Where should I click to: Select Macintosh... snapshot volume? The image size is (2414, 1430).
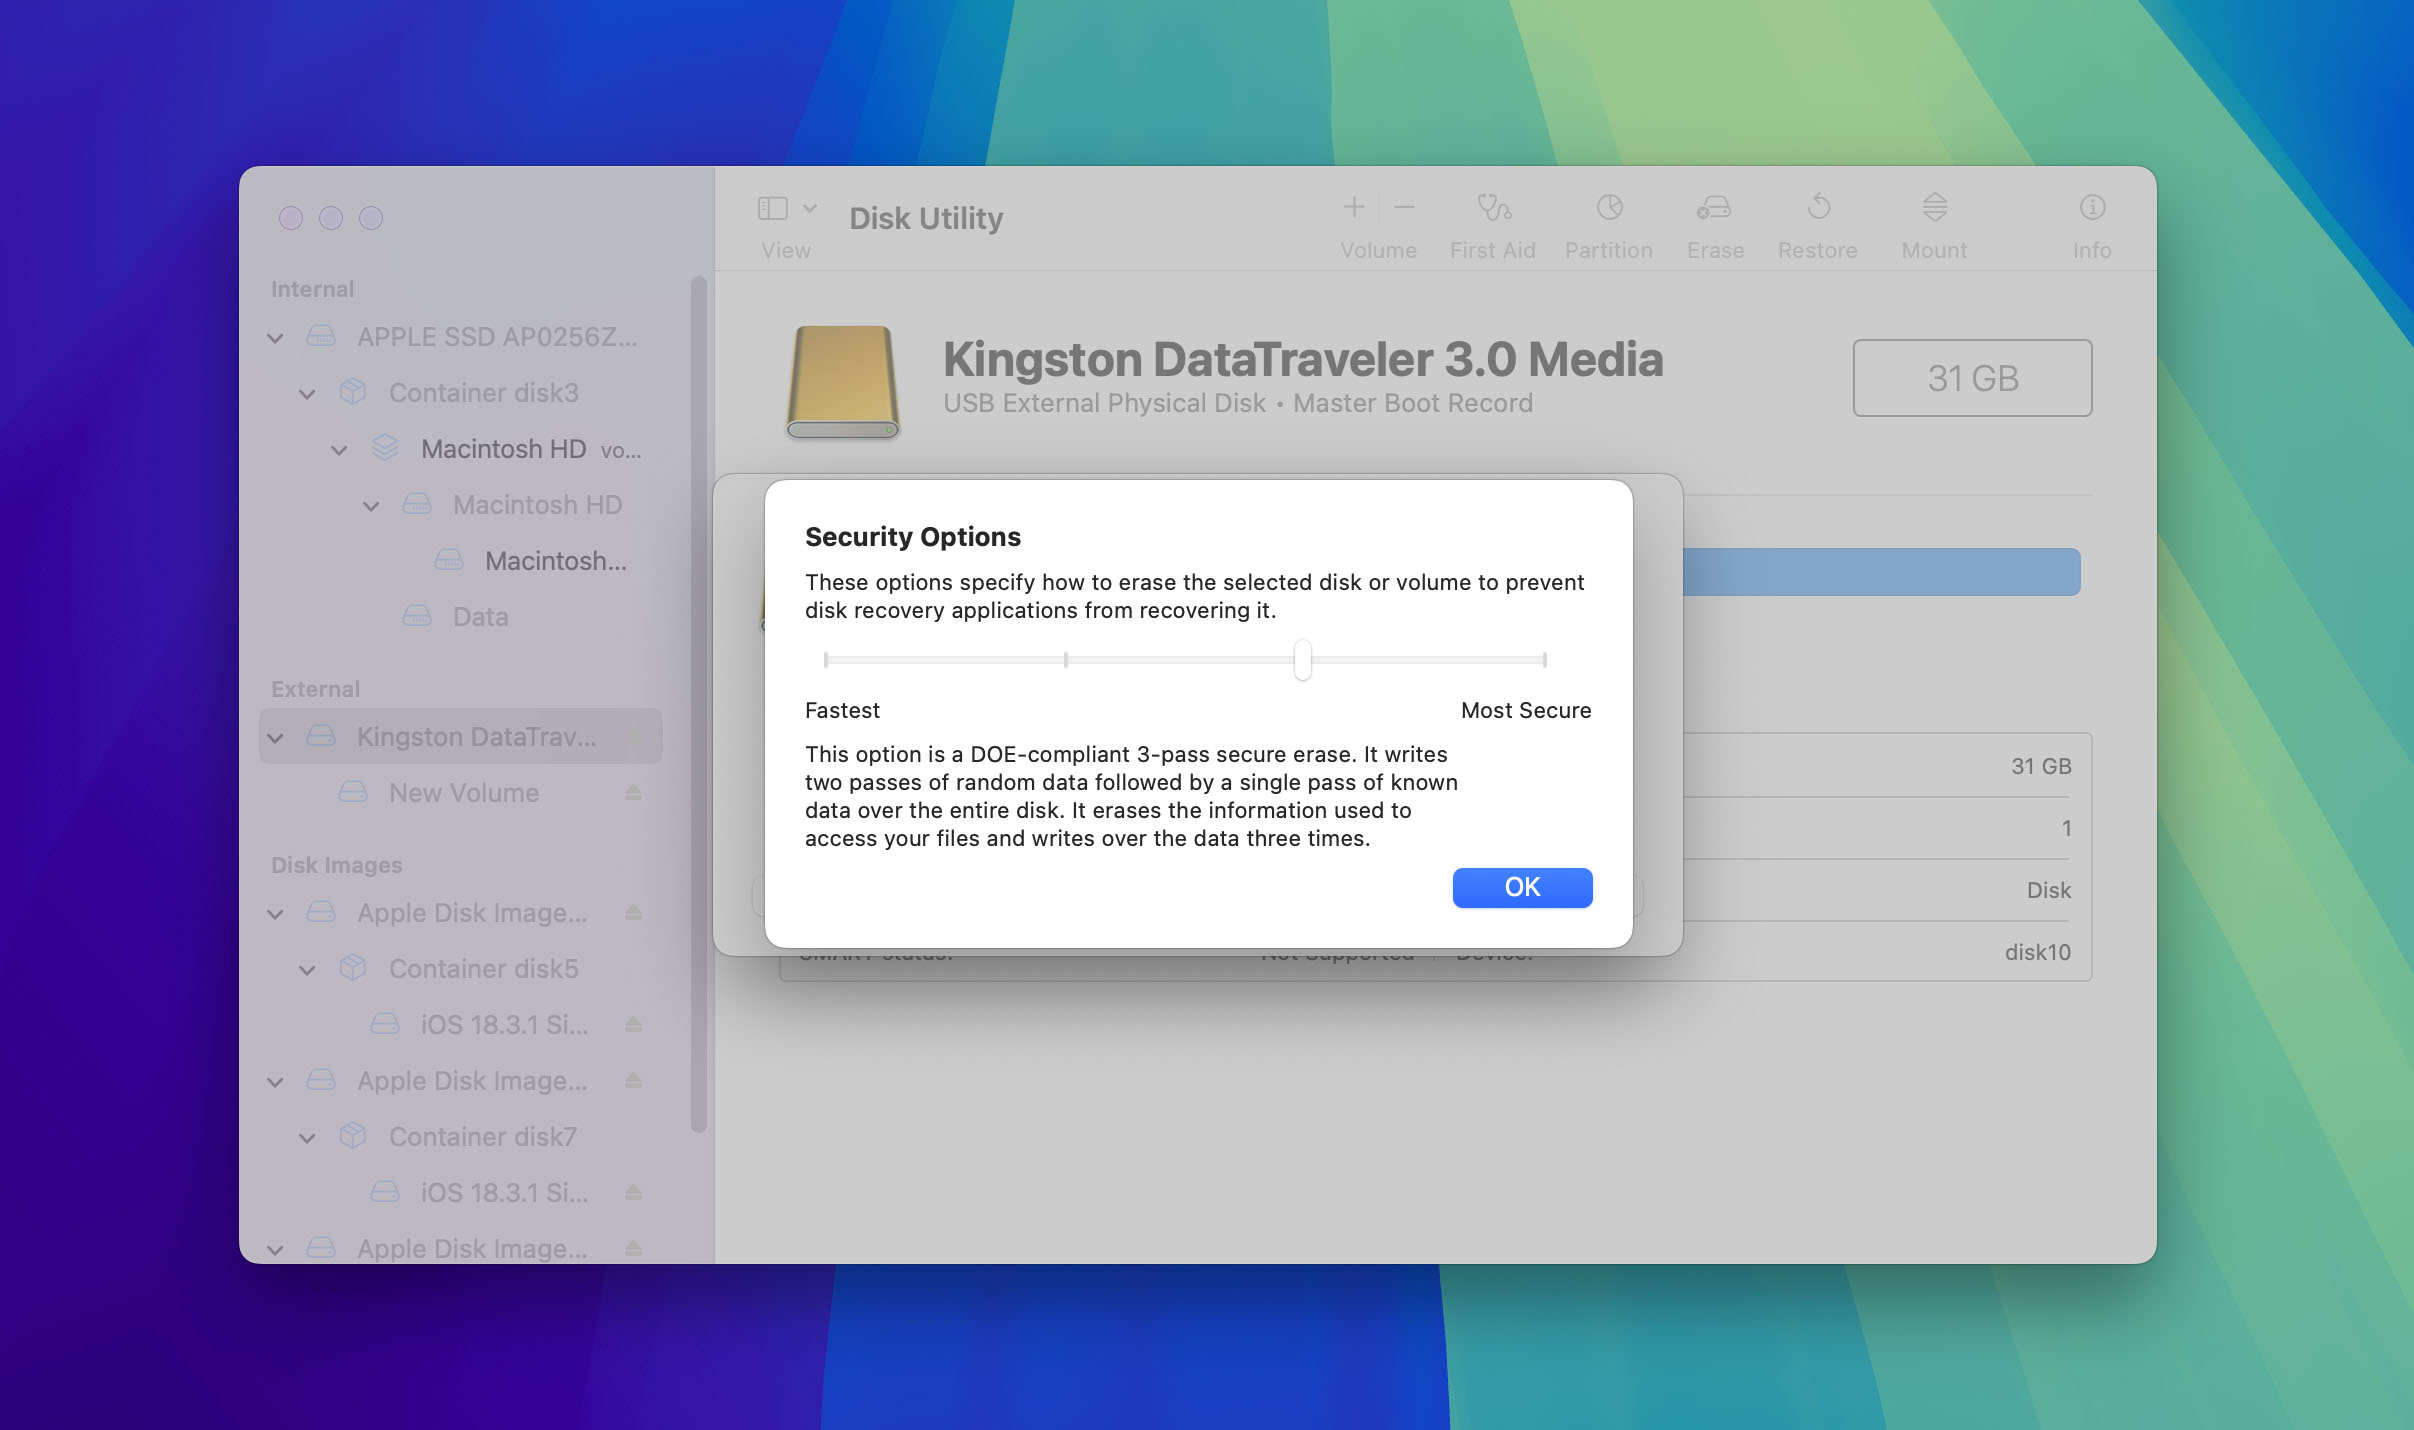pos(460,561)
